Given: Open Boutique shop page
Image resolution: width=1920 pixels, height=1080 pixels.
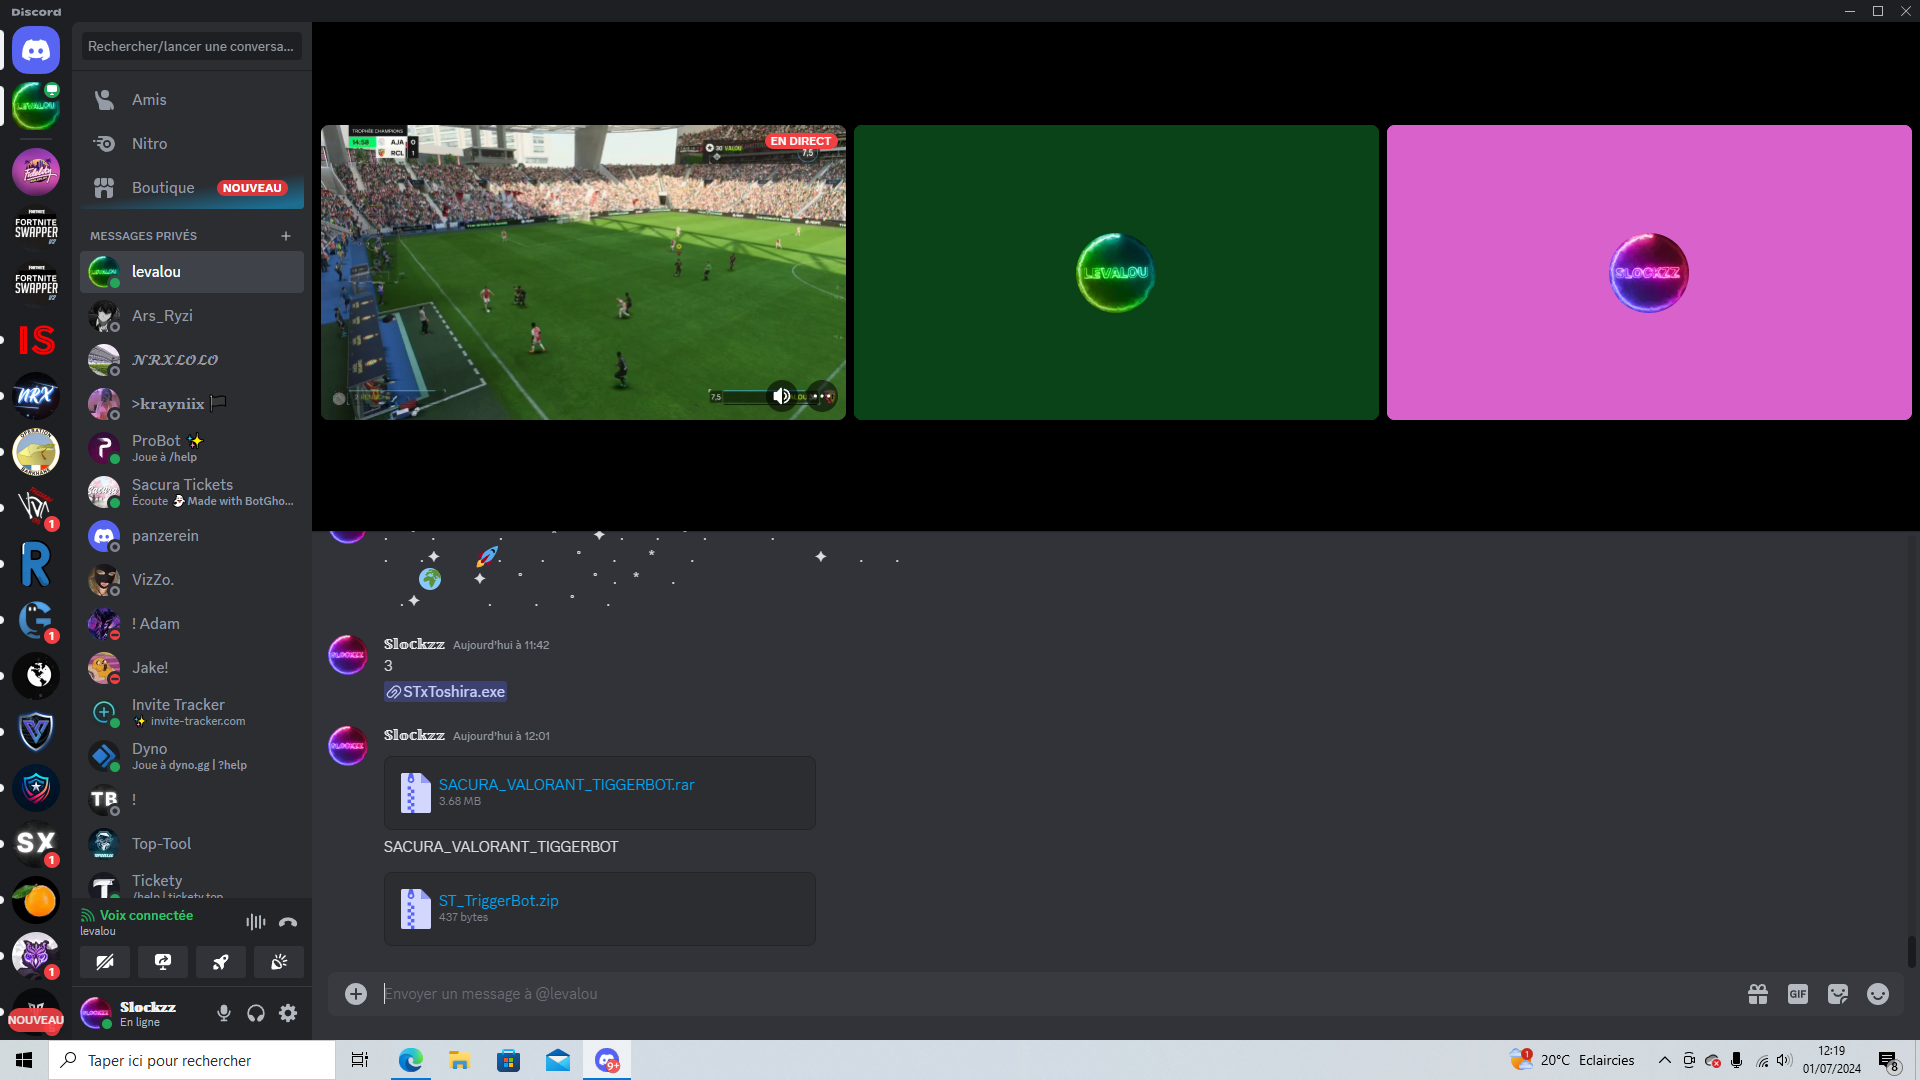Looking at the screenshot, I should [192, 188].
